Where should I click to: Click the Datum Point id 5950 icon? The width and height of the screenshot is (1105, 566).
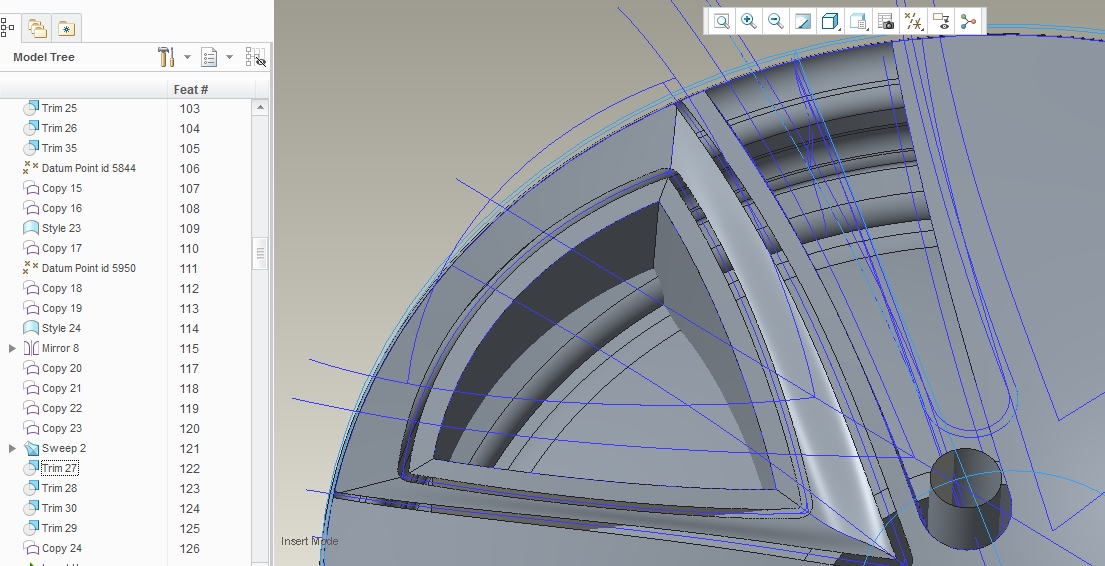pyautogui.click(x=30, y=268)
